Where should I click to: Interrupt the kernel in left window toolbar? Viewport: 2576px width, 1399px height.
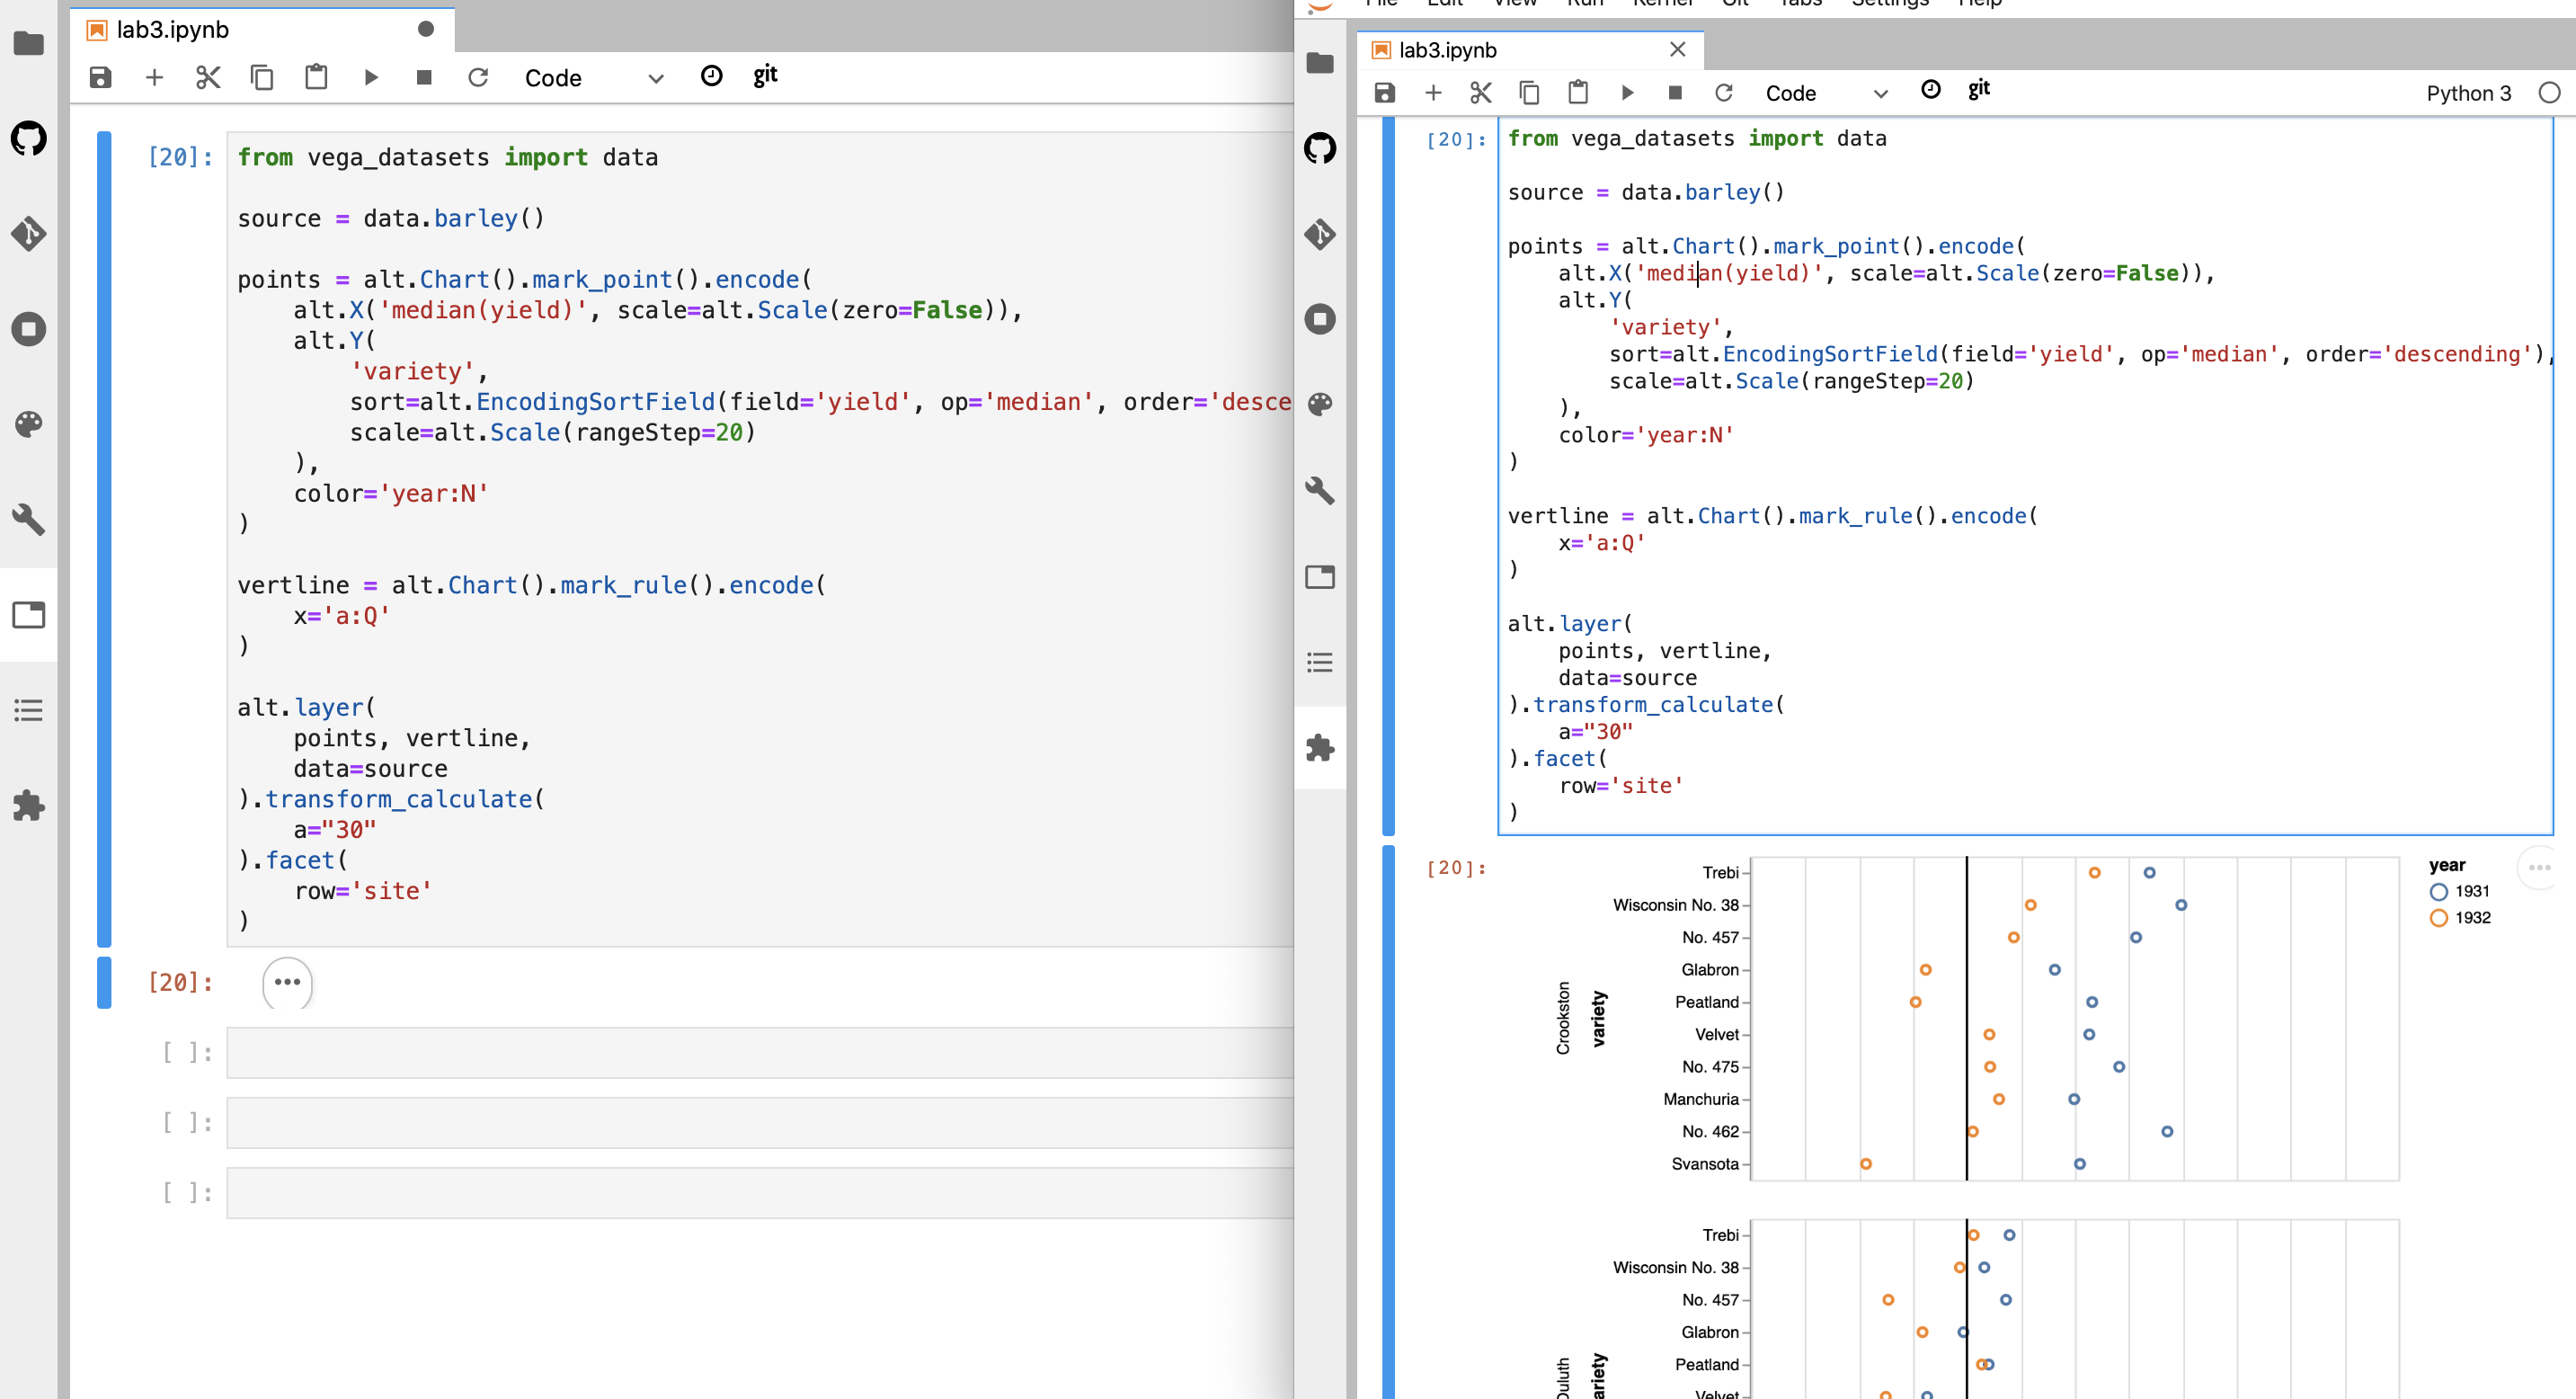[x=424, y=77]
